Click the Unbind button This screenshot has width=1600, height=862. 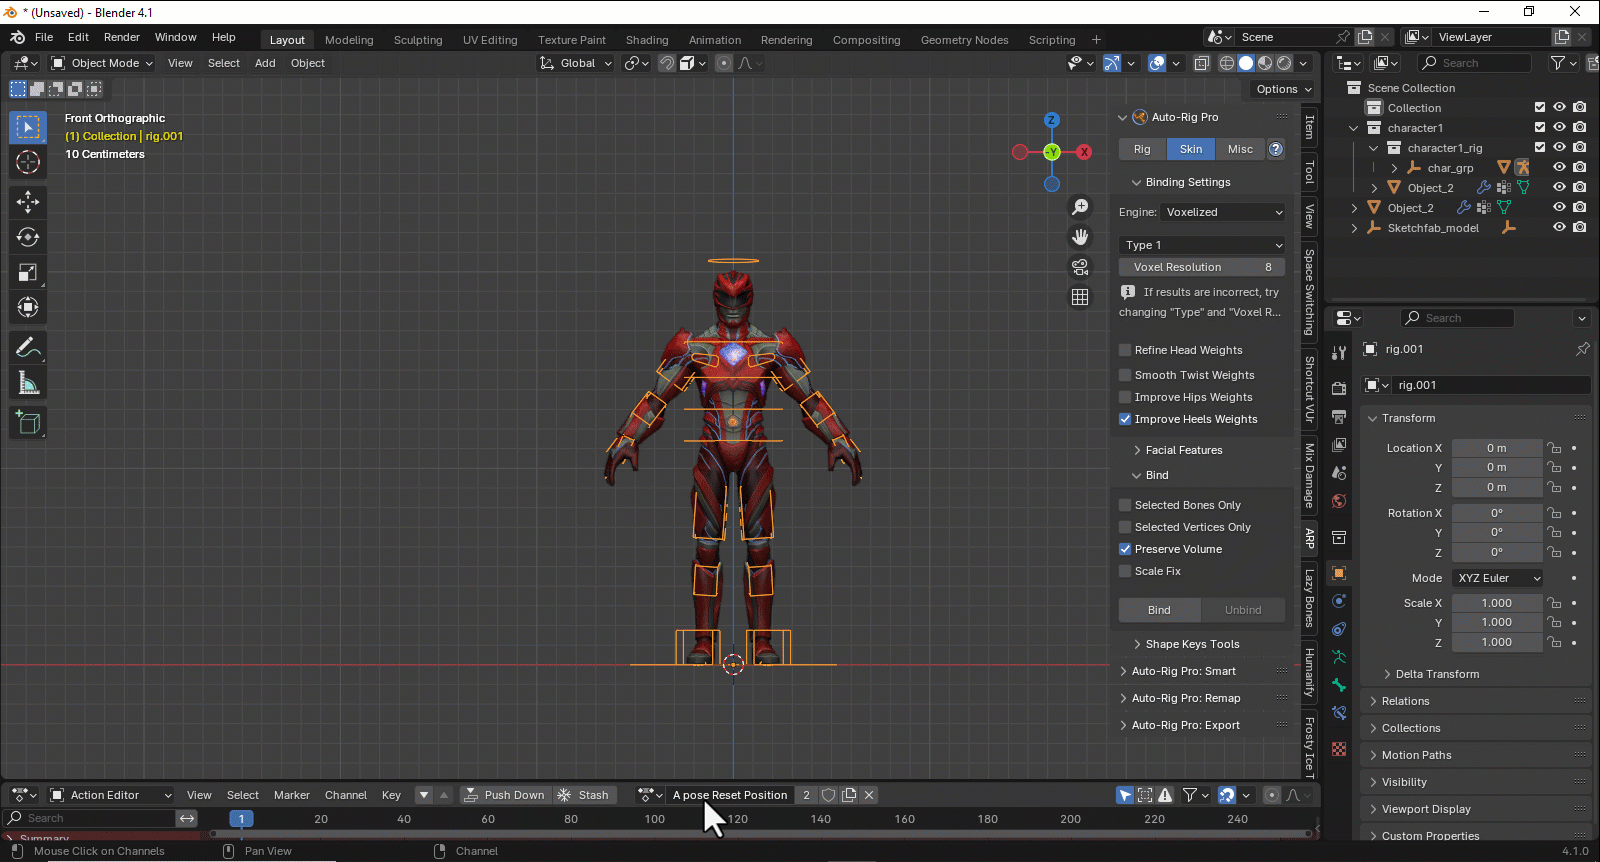click(x=1243, y=610)
